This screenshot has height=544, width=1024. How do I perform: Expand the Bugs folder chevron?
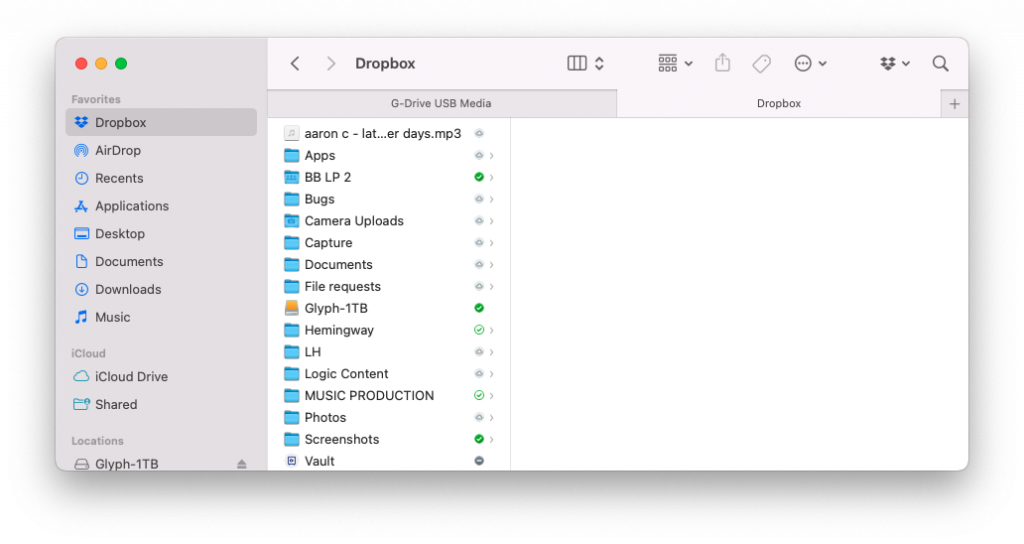[x=491, y=199]
